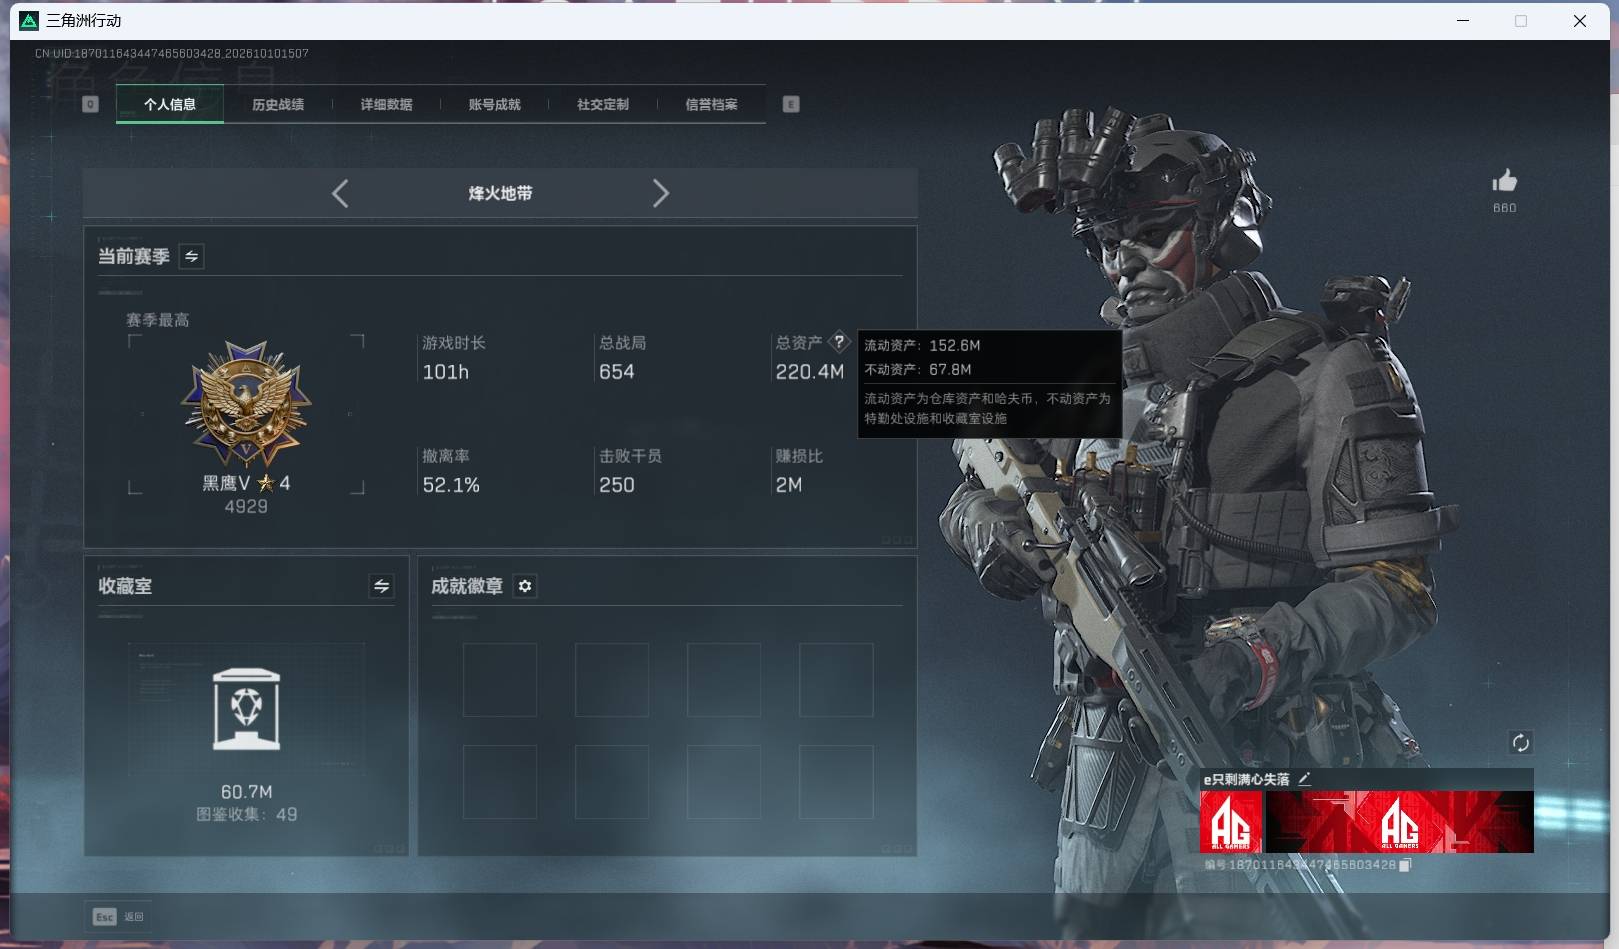Click the 52.1% extraction rate value
This screenshot has width=1619, height=949.
(451, 485)
